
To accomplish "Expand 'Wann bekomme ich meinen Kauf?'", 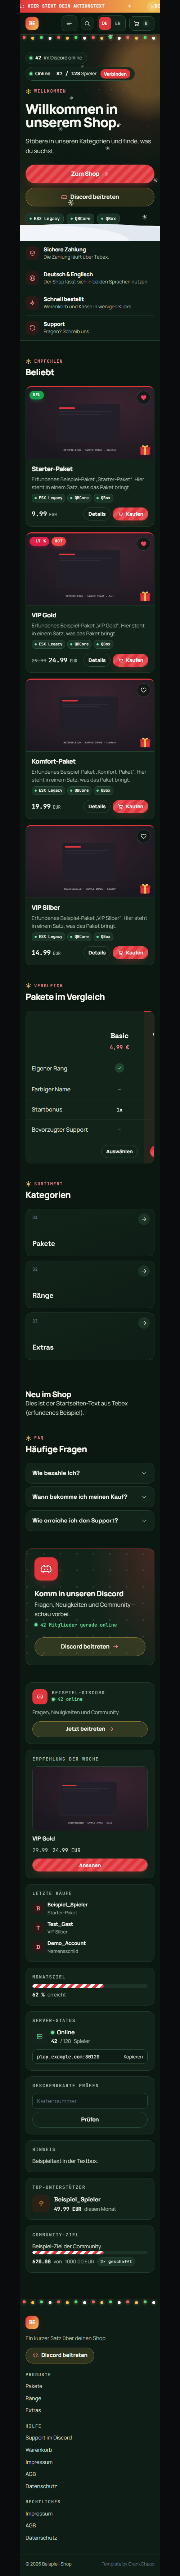I will pyautogui.click(x=90, y=1497).
